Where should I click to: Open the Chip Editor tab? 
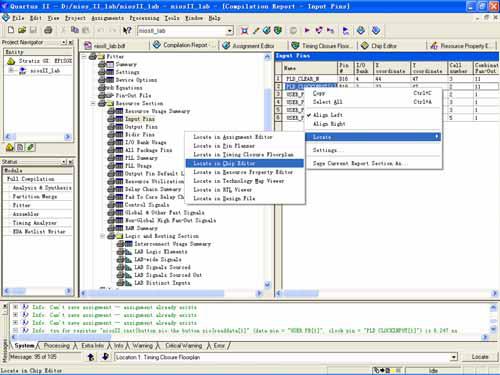coord(379,45)
